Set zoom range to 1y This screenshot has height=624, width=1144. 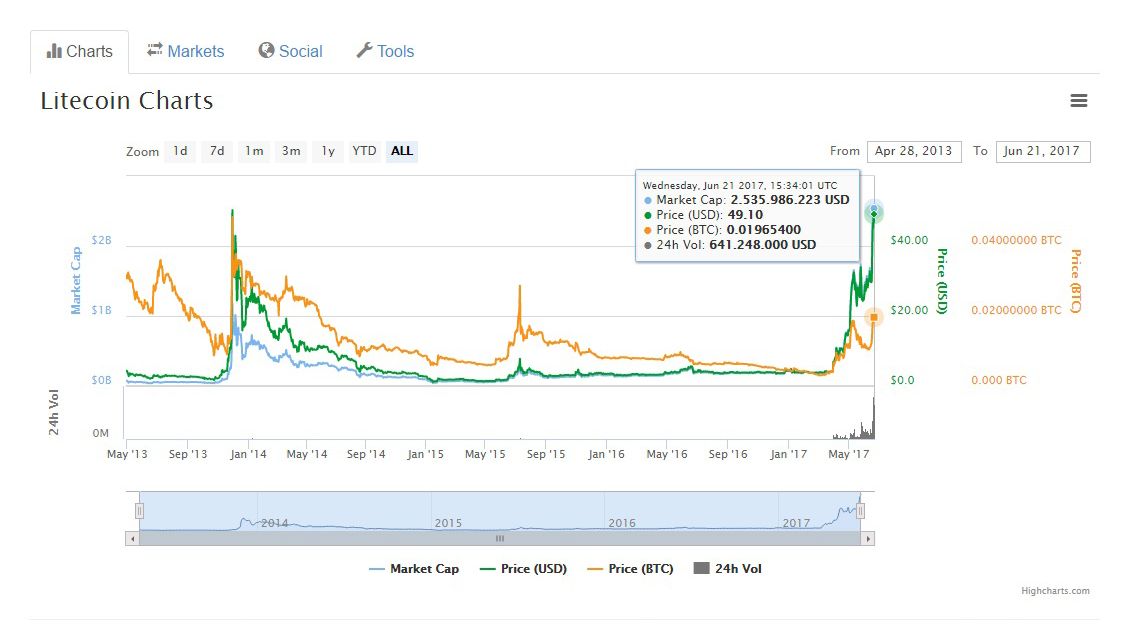point(328,151)
